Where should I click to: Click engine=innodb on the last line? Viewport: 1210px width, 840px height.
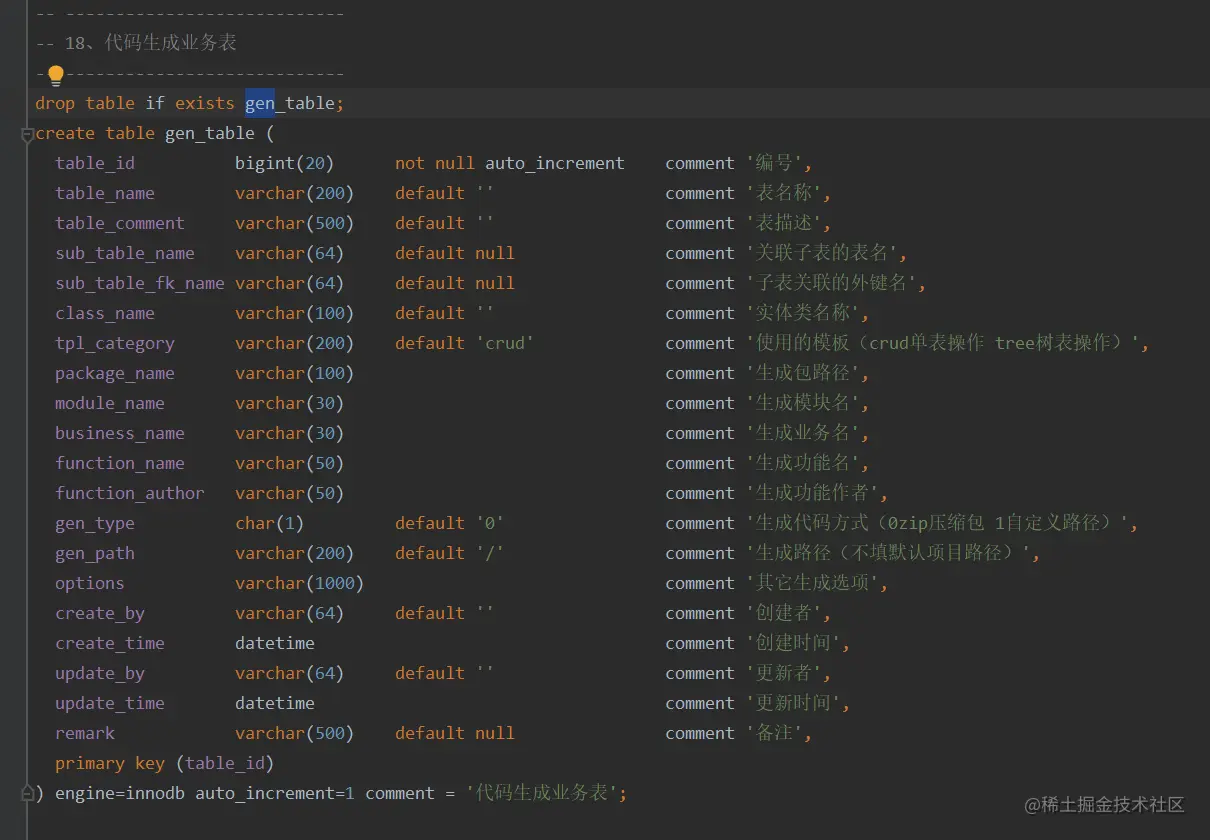[x=120, y=793]
